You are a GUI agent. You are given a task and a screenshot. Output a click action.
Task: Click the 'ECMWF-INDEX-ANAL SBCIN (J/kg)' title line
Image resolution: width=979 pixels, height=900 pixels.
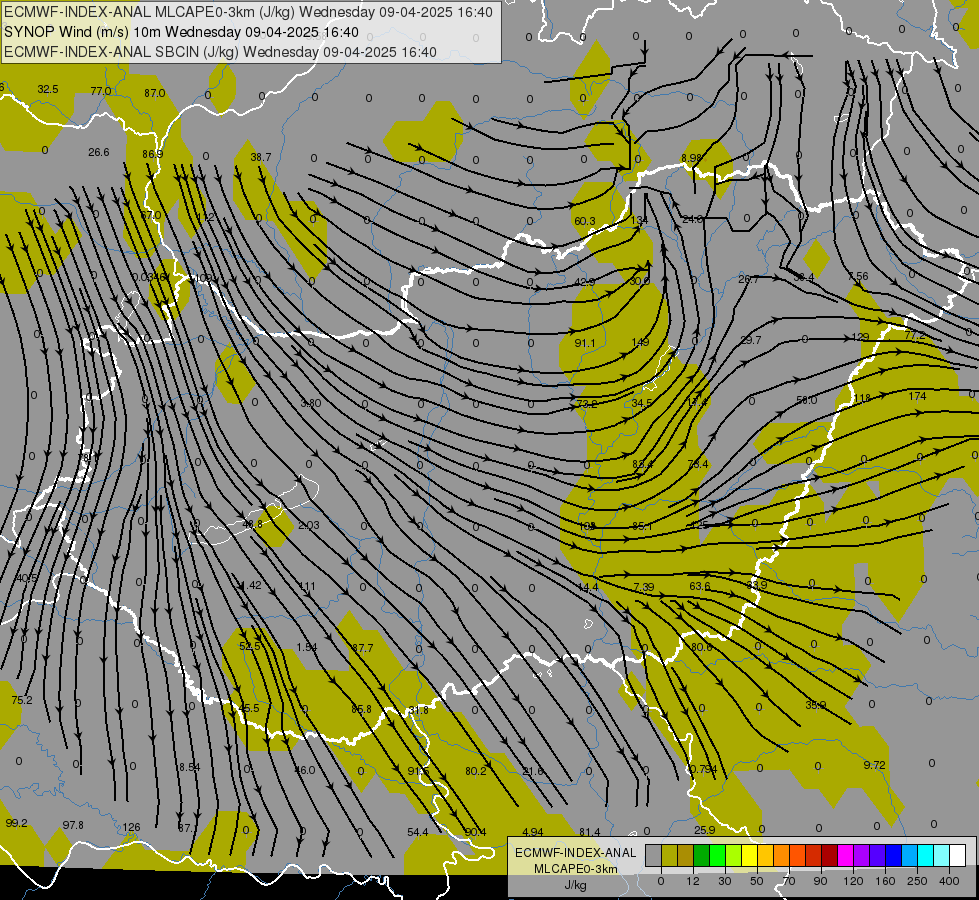point(121,52)
